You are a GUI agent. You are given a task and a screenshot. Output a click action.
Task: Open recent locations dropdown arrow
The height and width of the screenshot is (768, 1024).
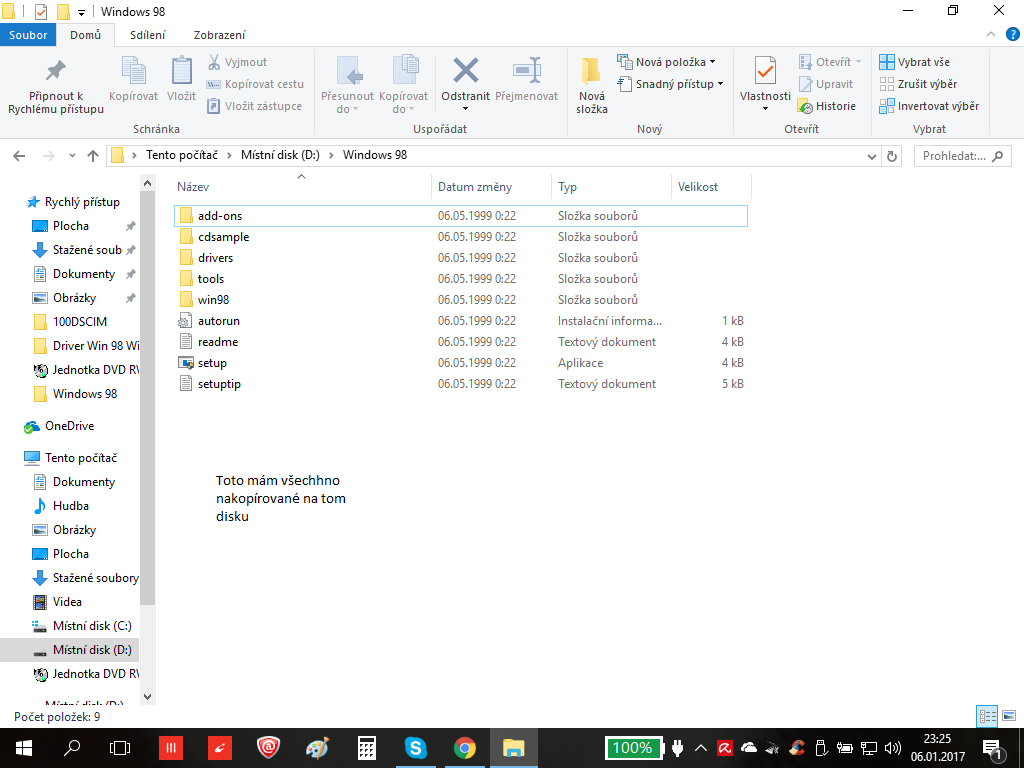click(x=72, y=156)
